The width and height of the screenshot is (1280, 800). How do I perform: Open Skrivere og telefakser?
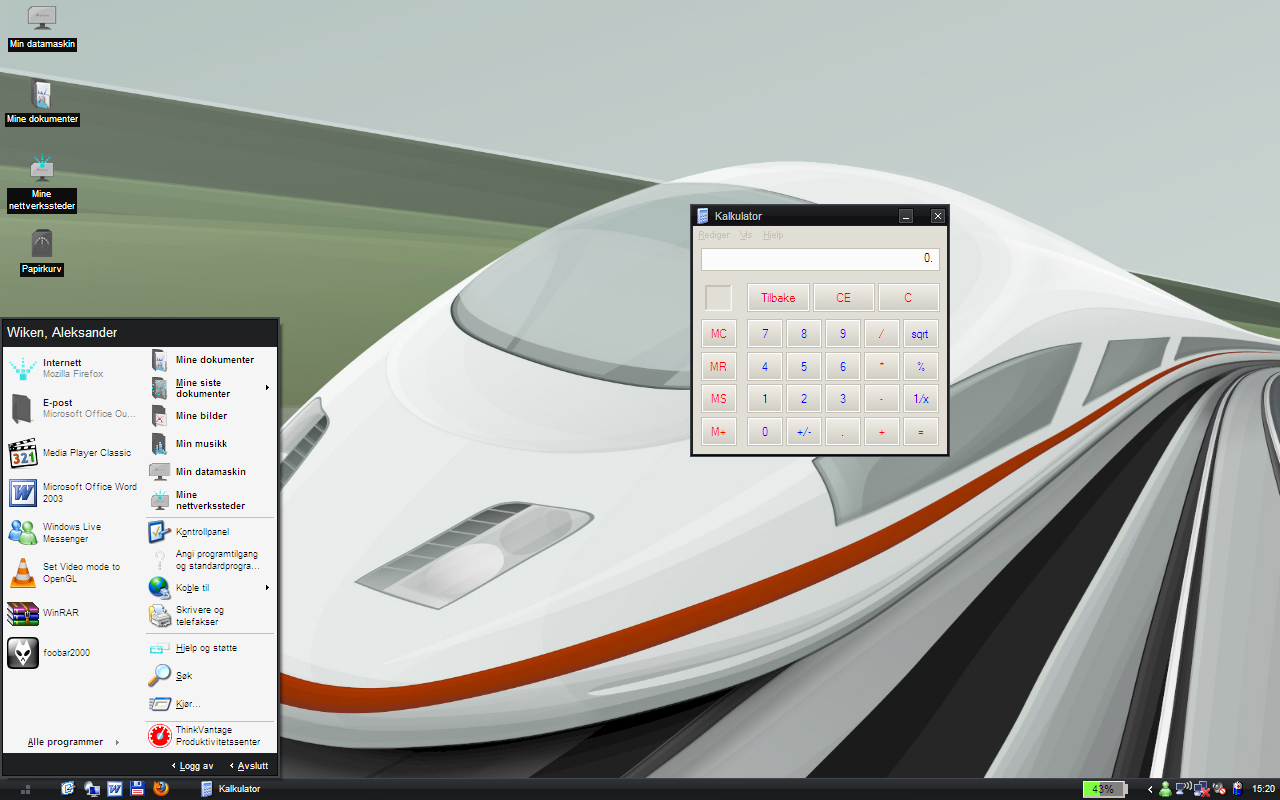210,616
